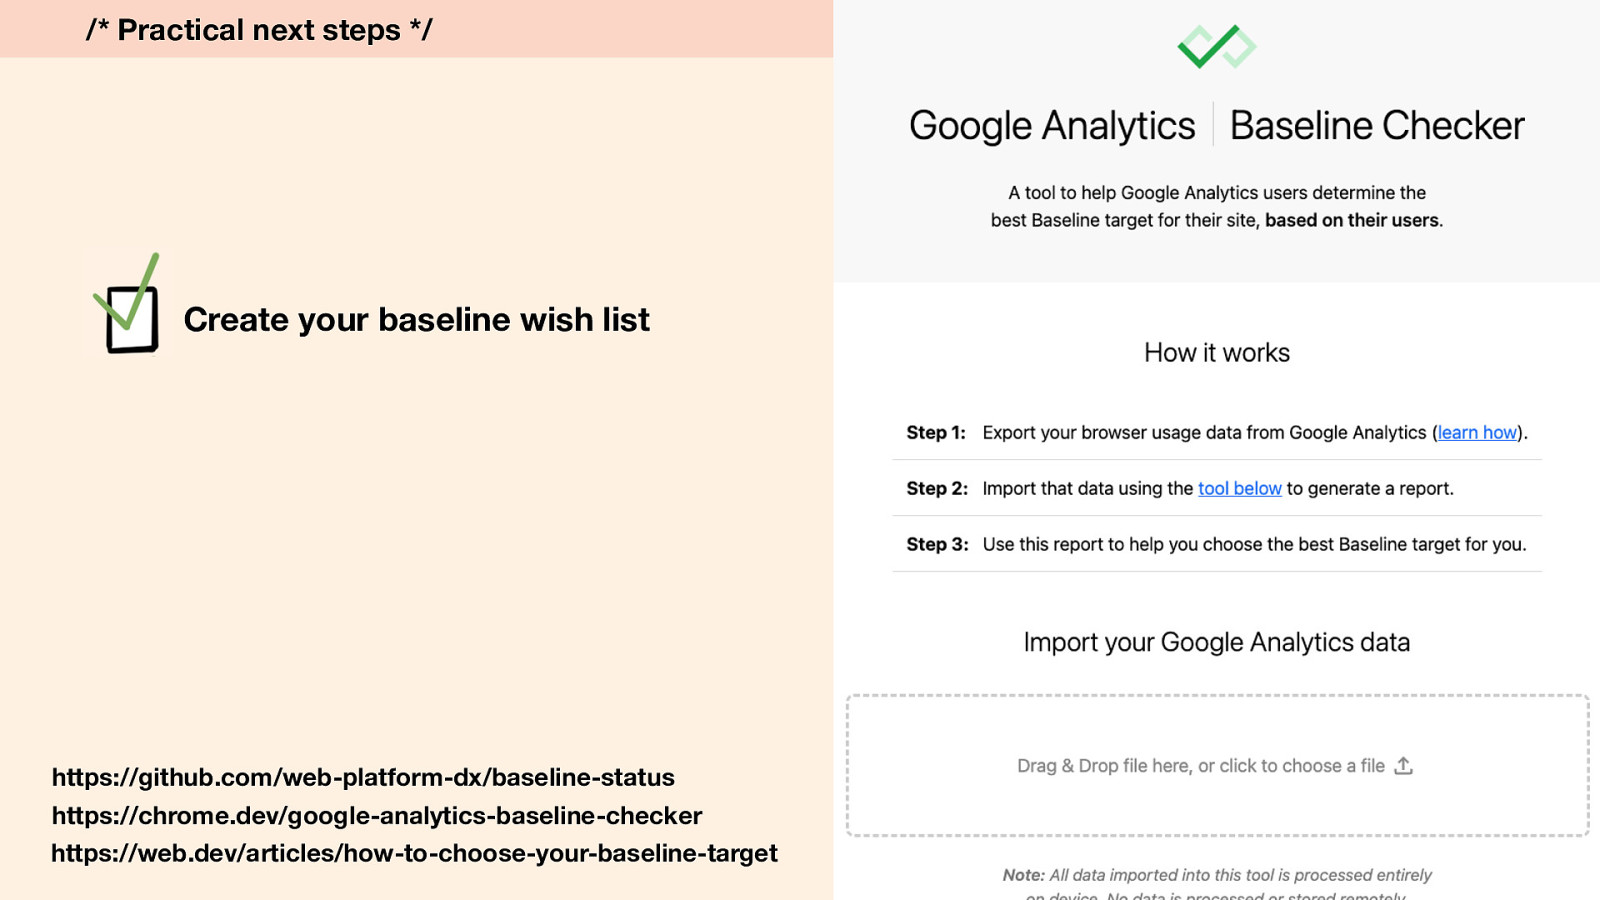Click the 'Step 3:' row label
Image resolution: width=1600 pixels, height=900 pixels.
coord(937,545)
